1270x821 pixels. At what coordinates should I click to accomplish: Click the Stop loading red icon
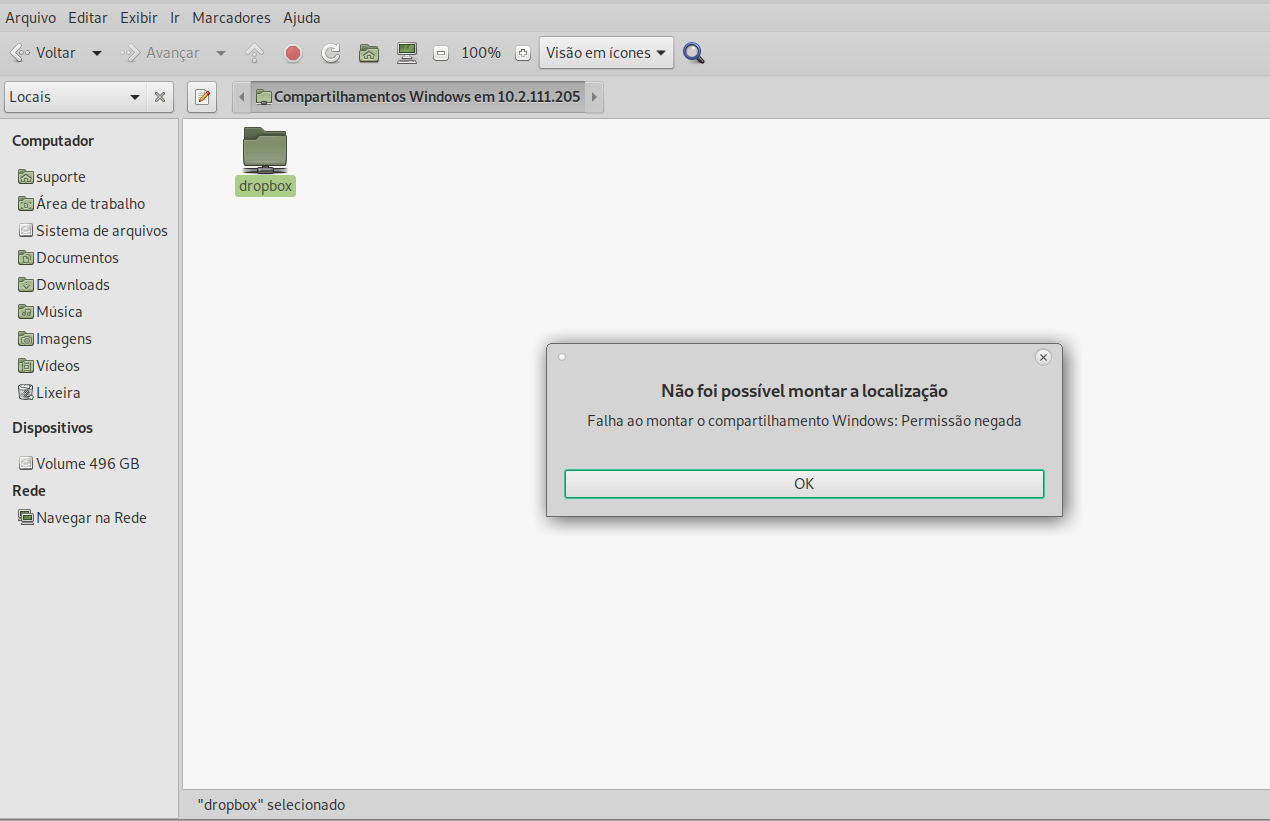coord(293,53)
